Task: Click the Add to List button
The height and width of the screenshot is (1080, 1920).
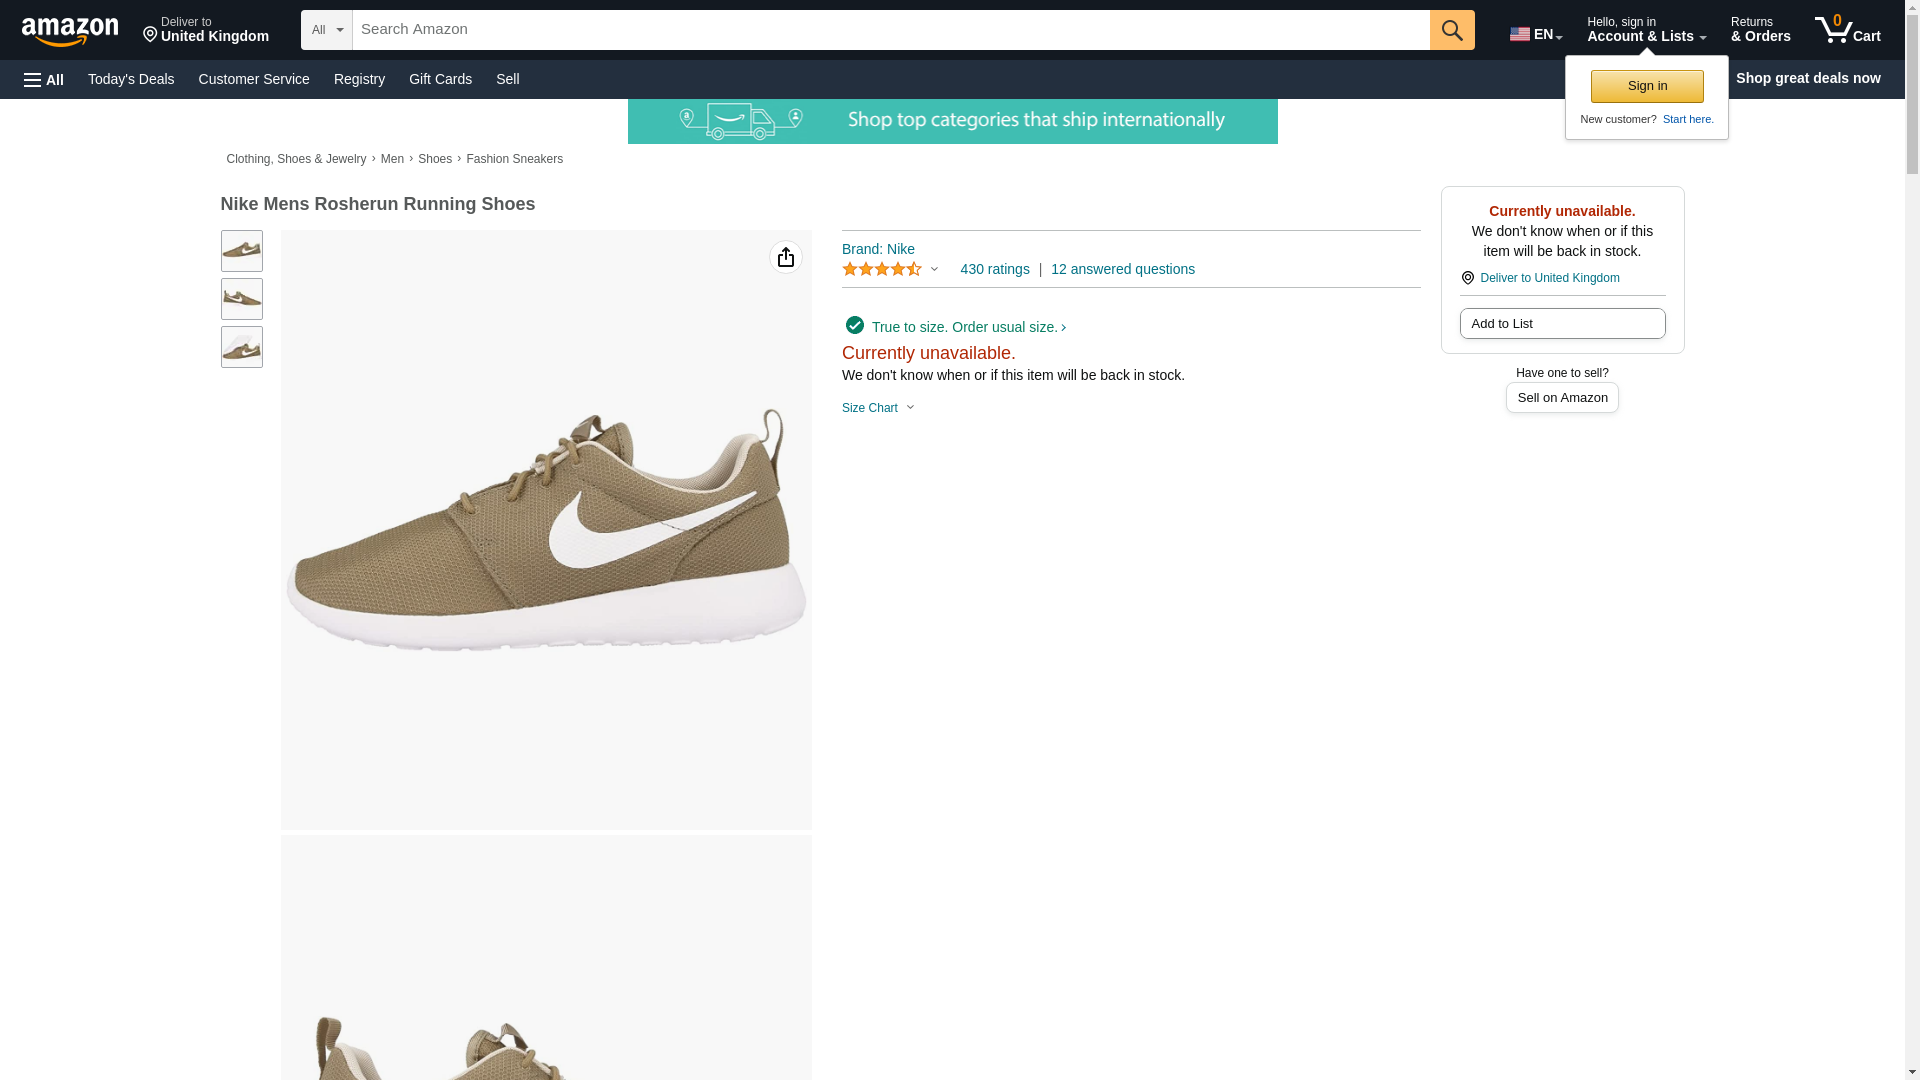Action: 1561,323
